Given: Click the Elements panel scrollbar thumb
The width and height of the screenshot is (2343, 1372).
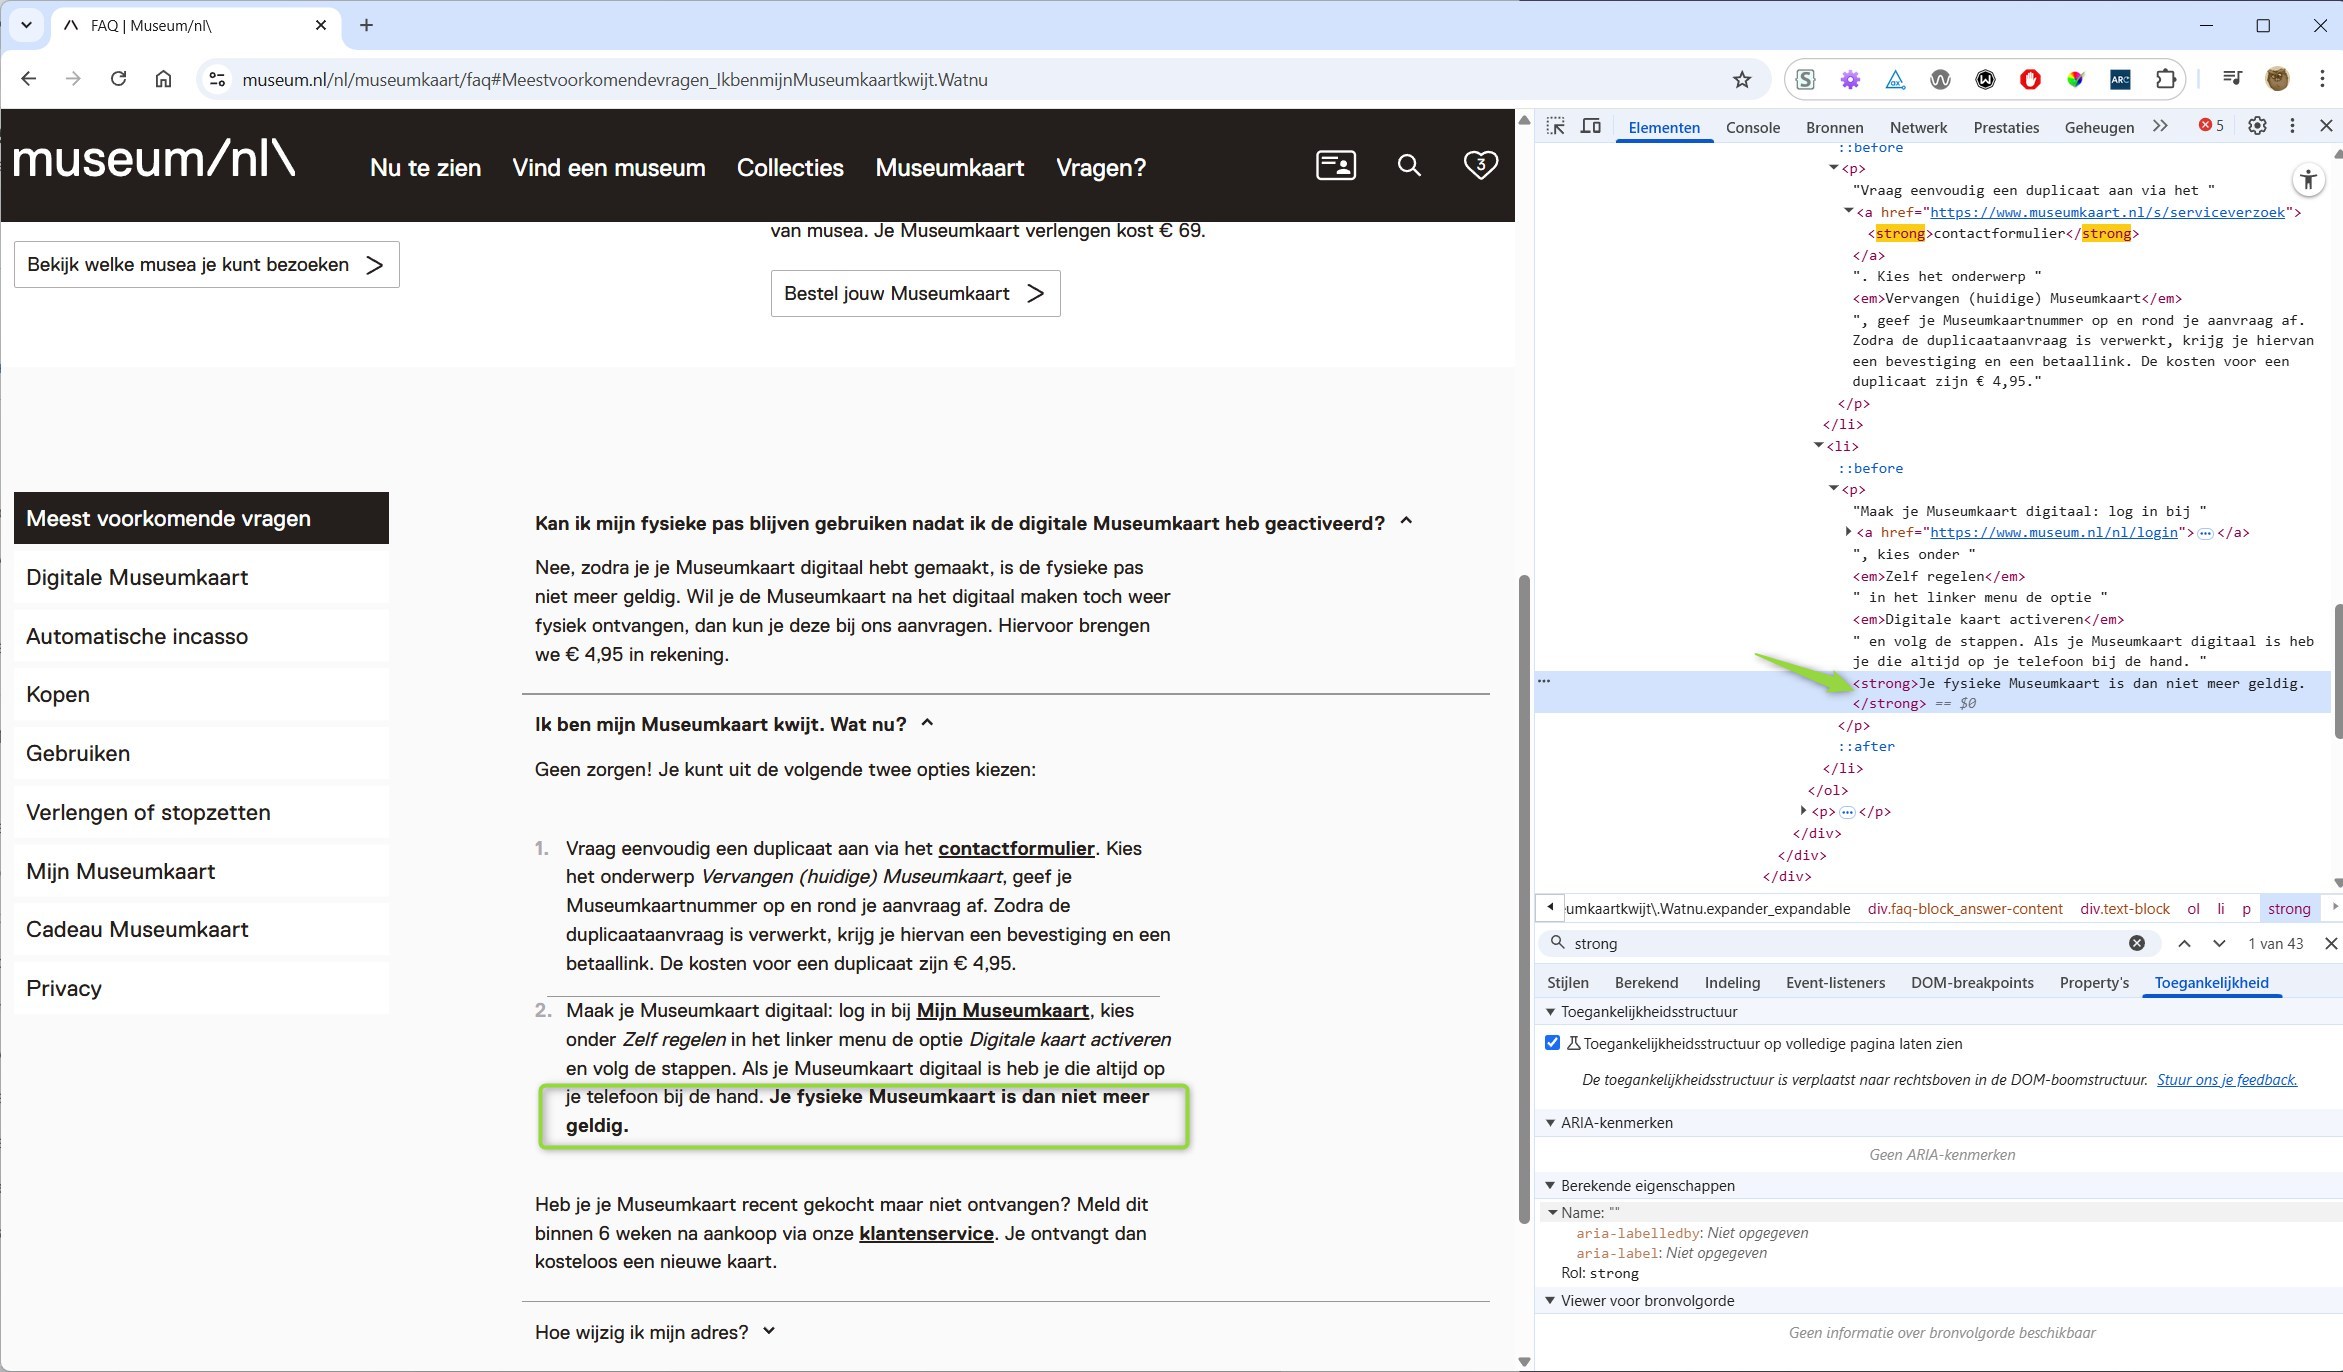Looking at the screenshot, I should click(2338, 670).
